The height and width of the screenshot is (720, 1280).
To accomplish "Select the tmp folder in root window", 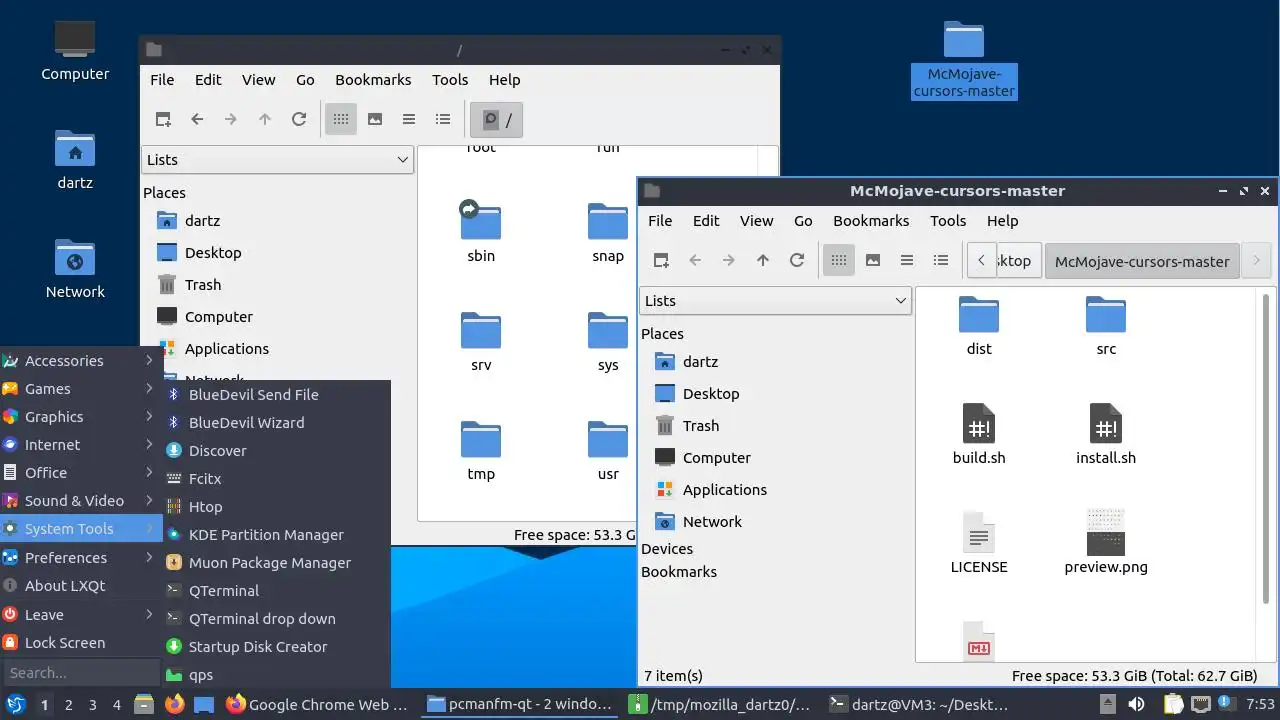I will 481,451.
